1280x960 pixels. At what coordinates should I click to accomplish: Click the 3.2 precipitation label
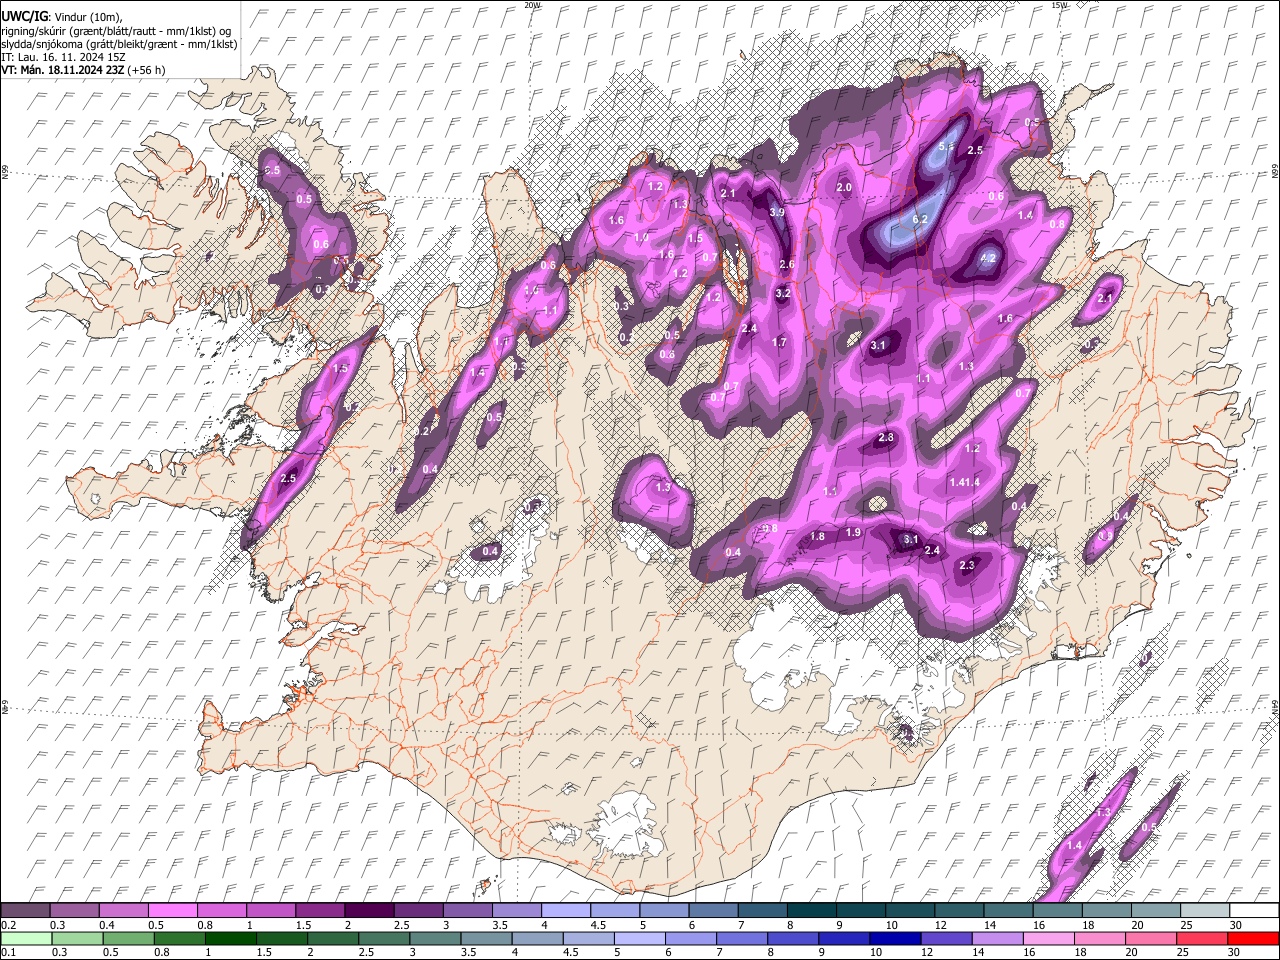pyautogui.click(x=783, y=293)
